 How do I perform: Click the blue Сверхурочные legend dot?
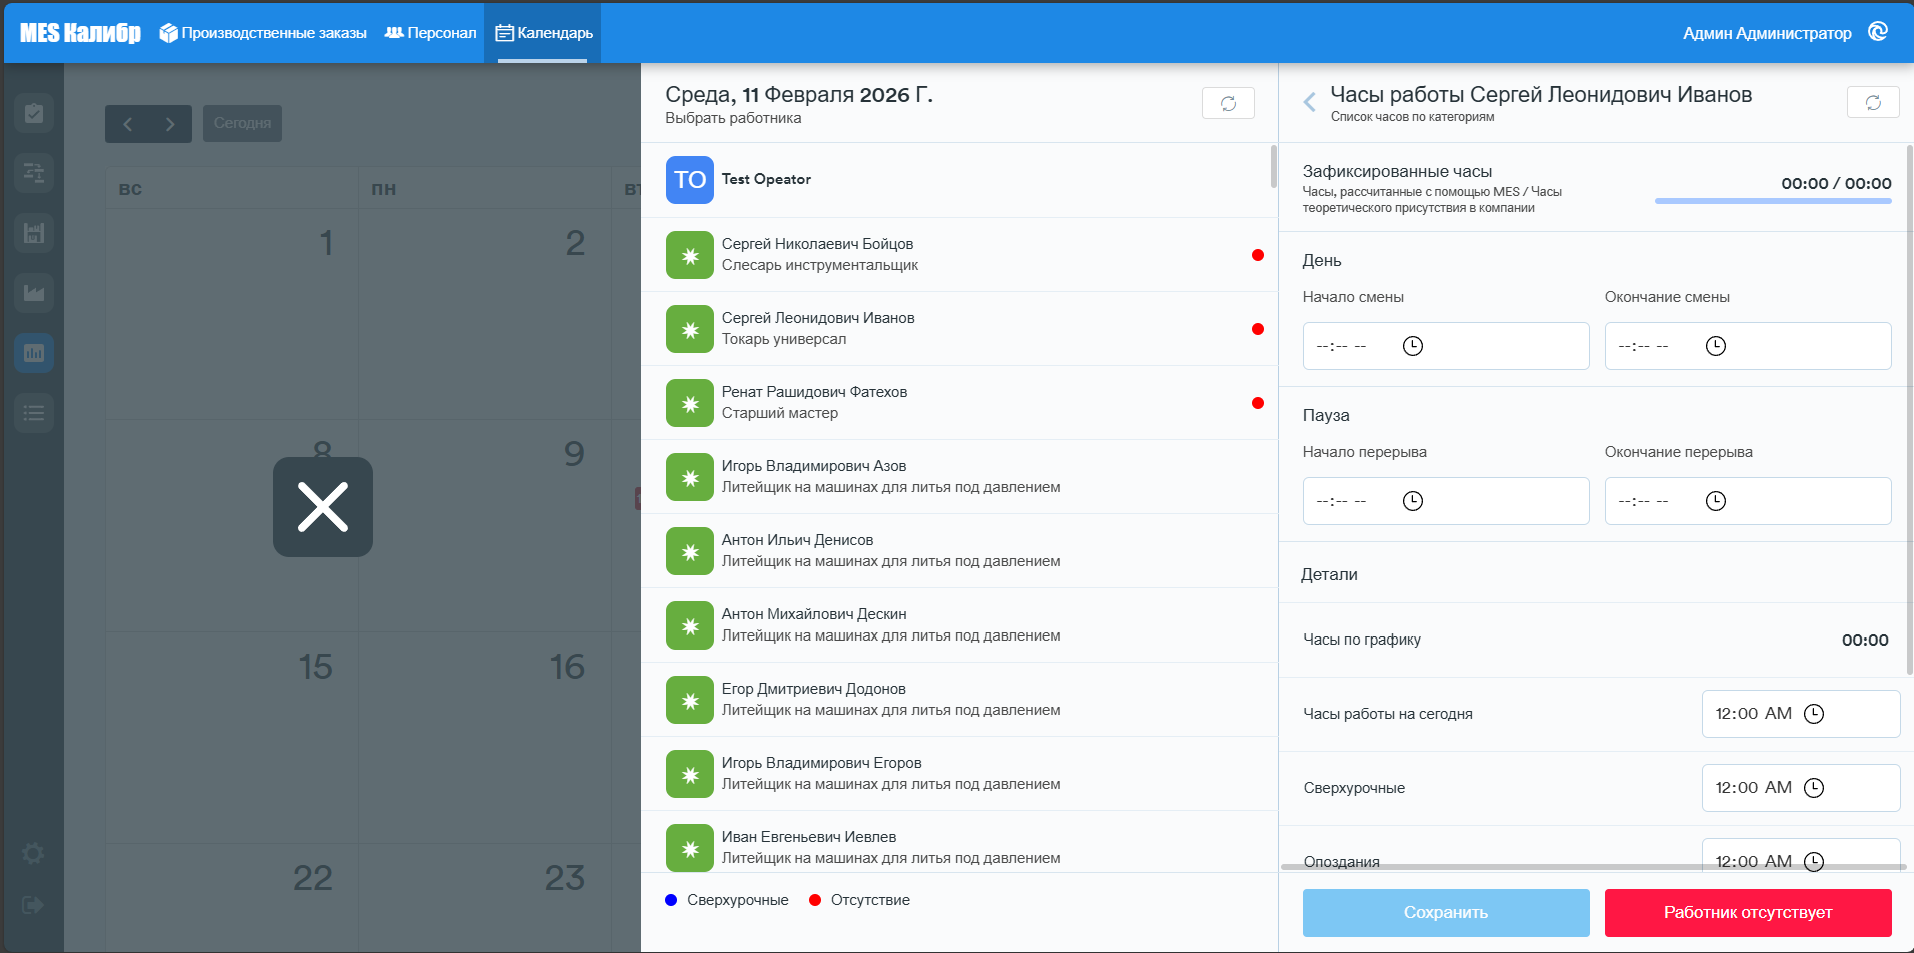click(671, 900)
